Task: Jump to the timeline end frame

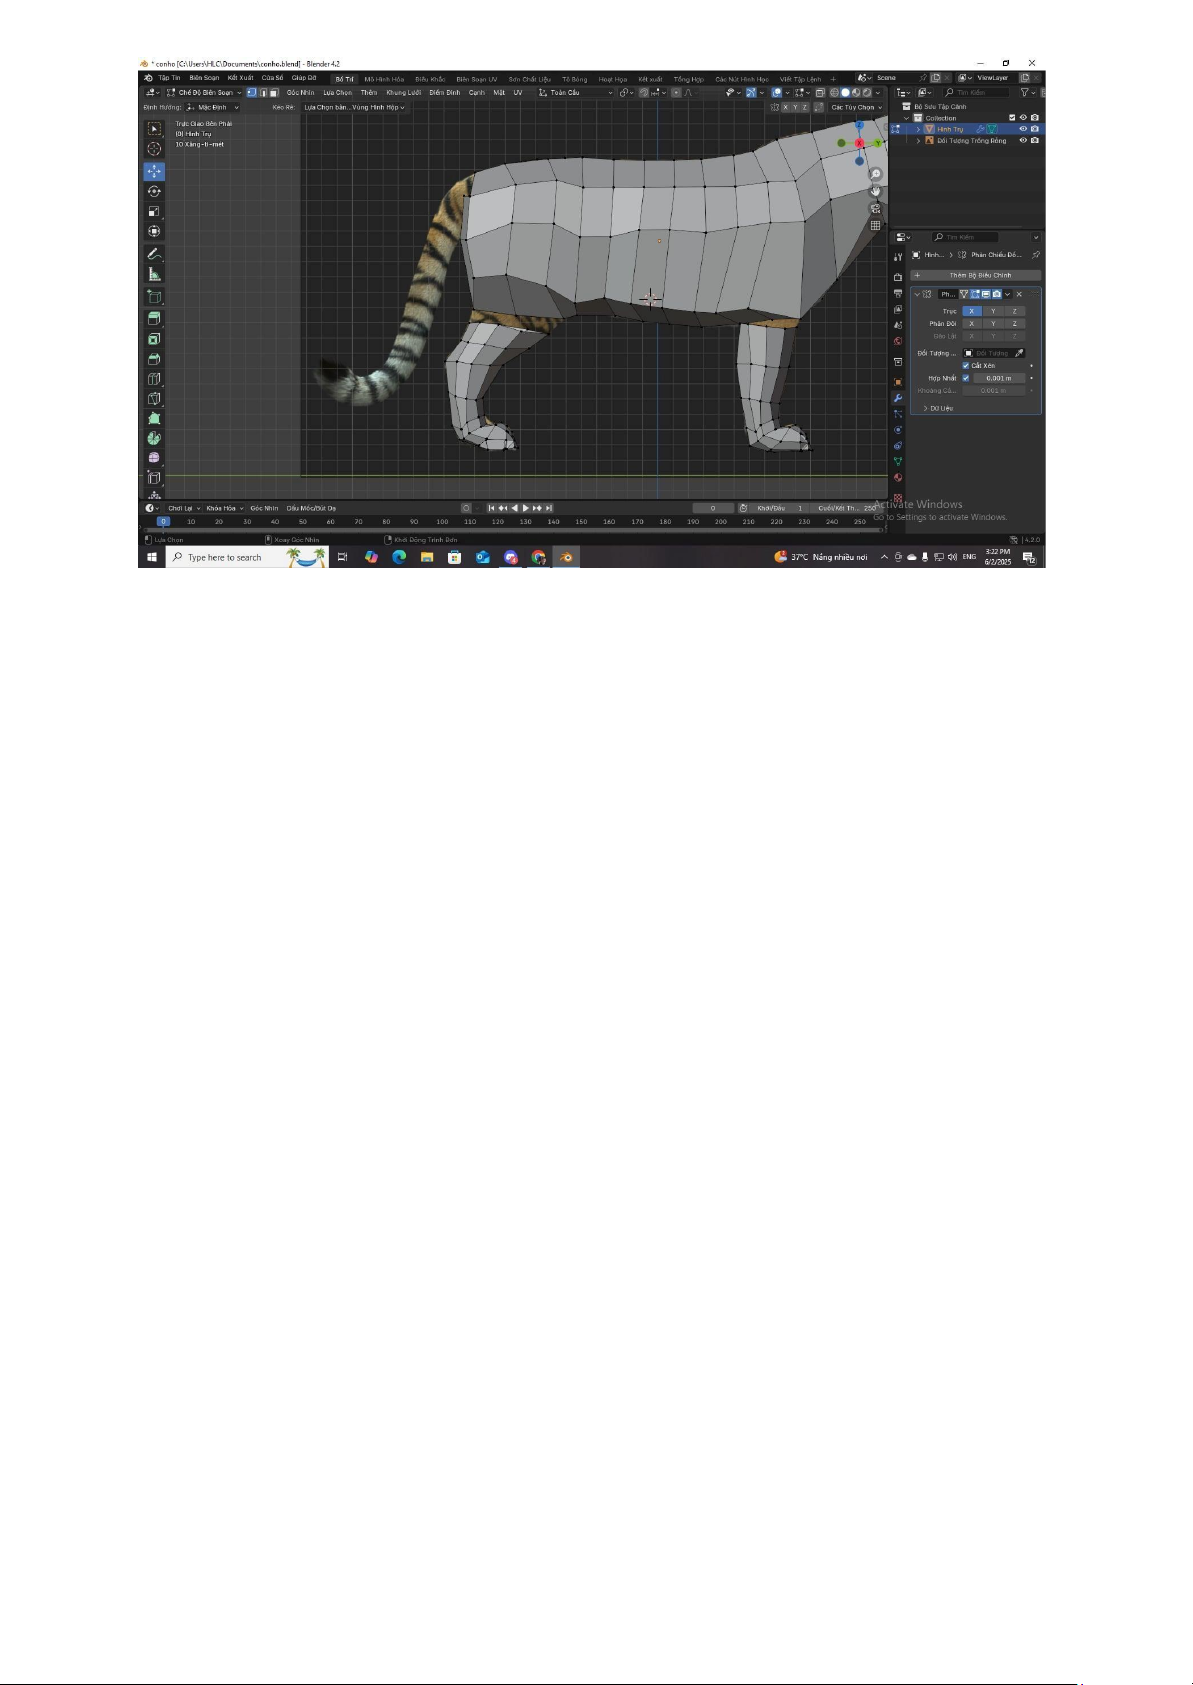Action: tap(549, 508)
